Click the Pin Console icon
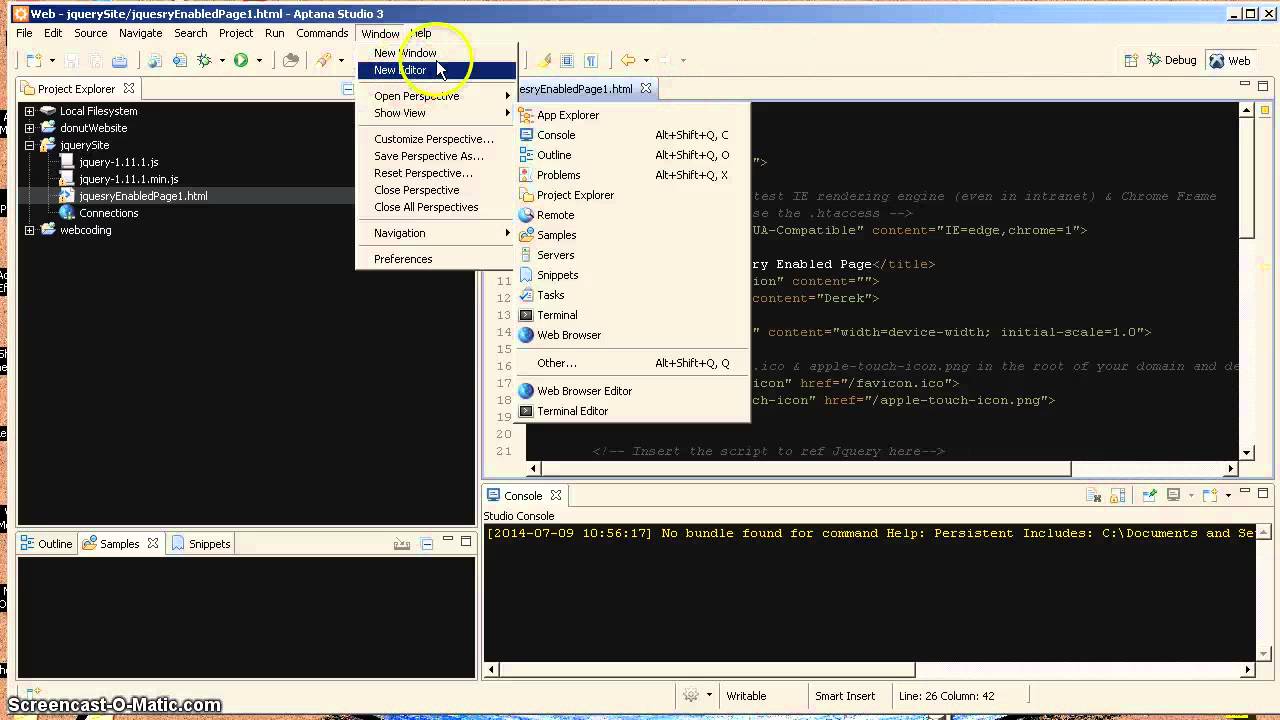 click(1150, 495)
